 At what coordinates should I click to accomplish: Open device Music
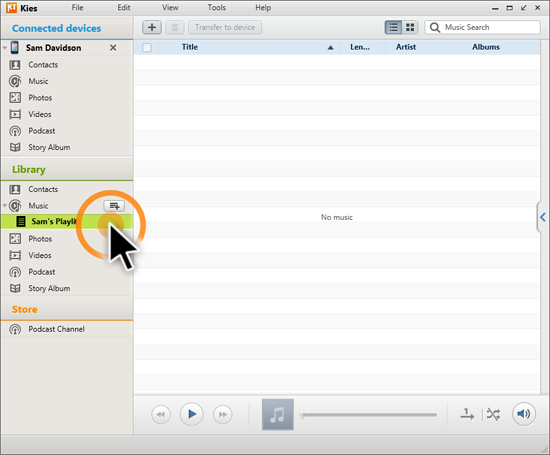[x=38, y=81]
